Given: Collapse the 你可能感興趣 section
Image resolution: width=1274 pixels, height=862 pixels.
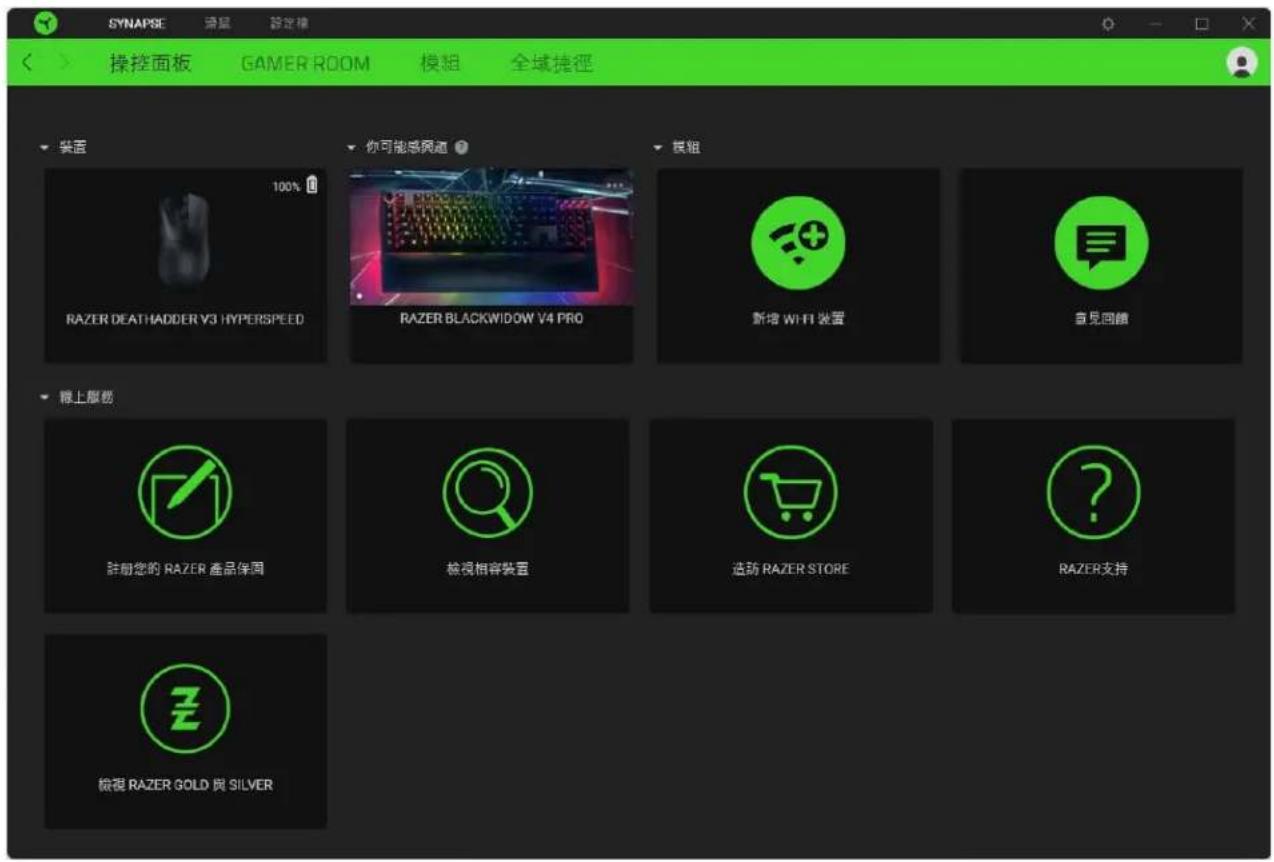Looking at the screenshot, I should click(351, 147).
